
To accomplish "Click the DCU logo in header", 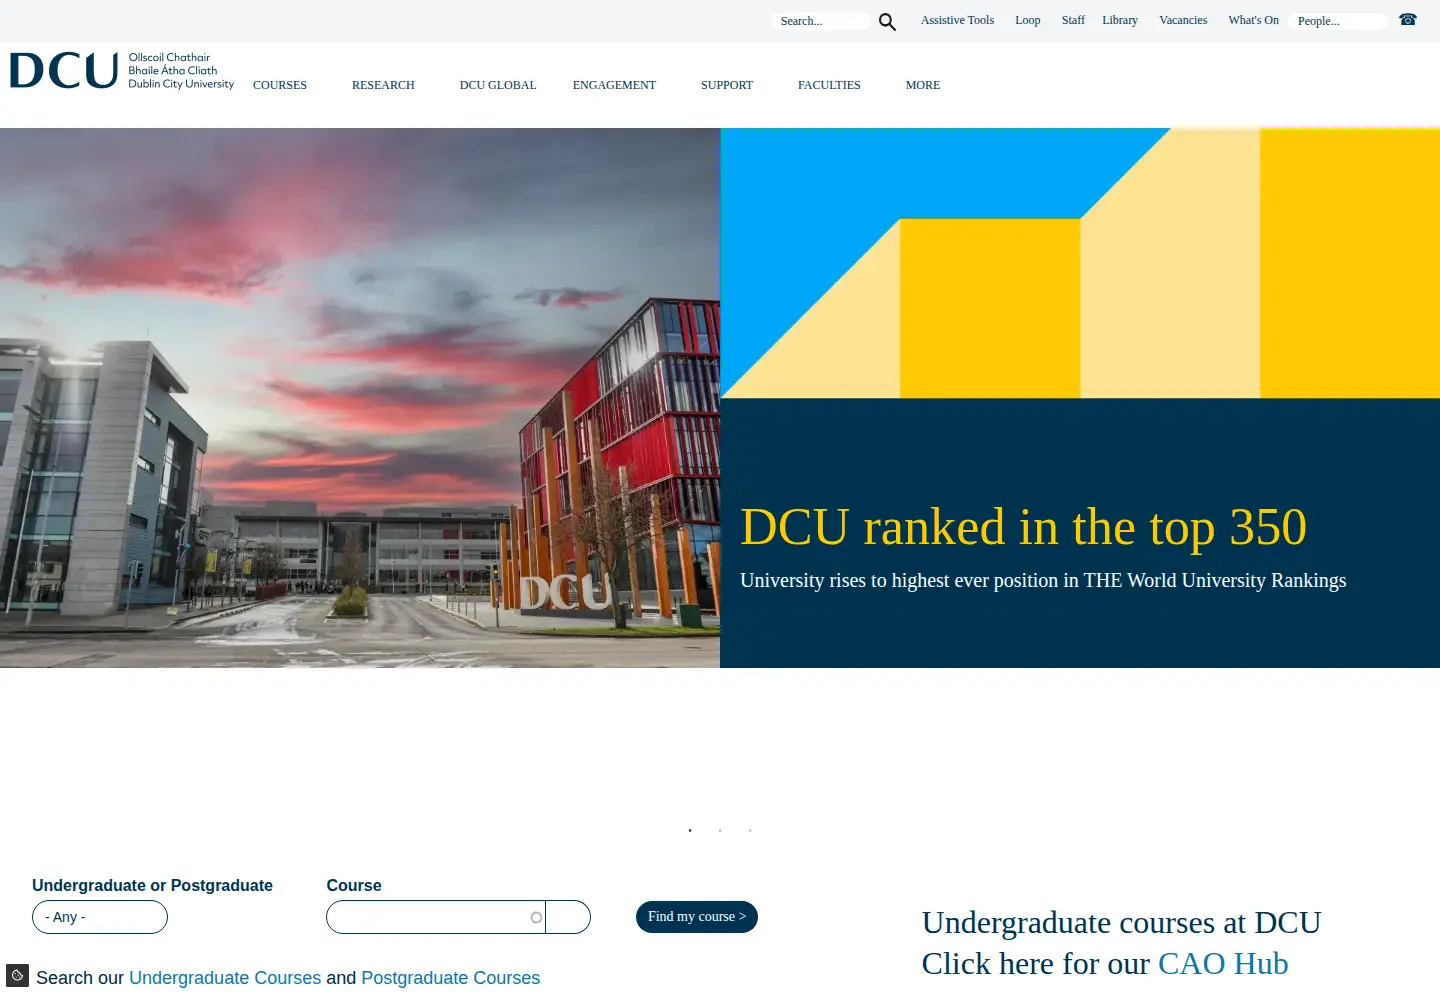I will (121, 70).
